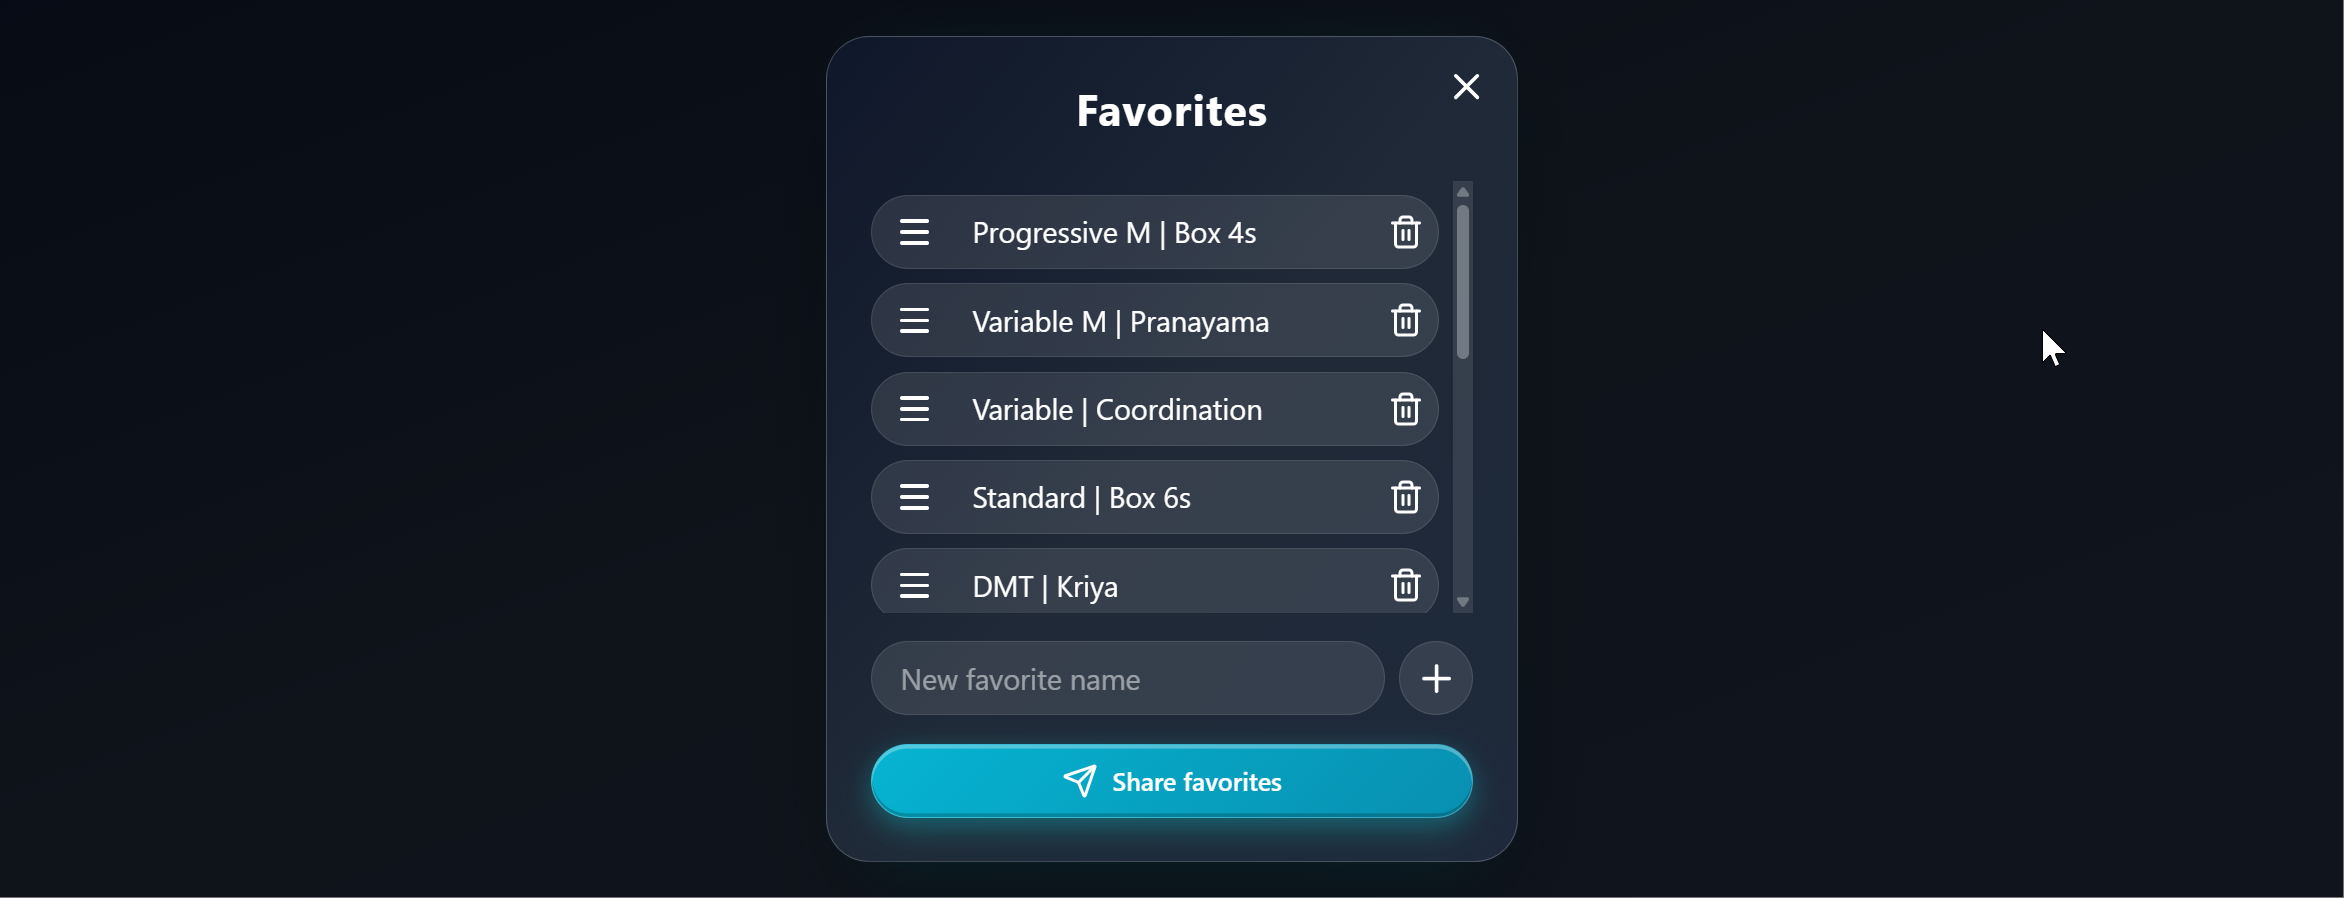This screenshot has width=2344, height=898.
Task: Delete the "Variable | Coordination" favorite
Action: pos(1405,409)
